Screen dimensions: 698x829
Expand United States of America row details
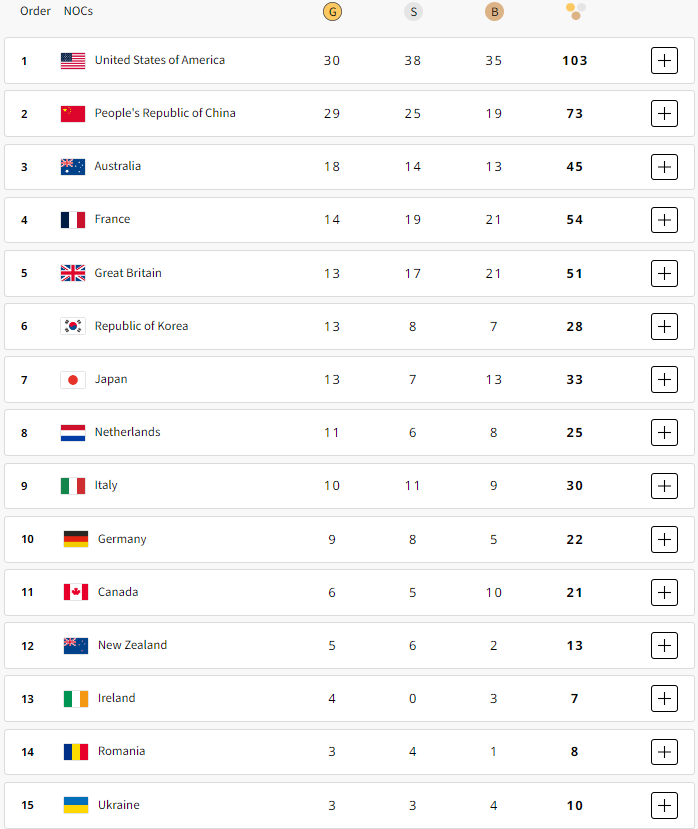coord(664,60)
